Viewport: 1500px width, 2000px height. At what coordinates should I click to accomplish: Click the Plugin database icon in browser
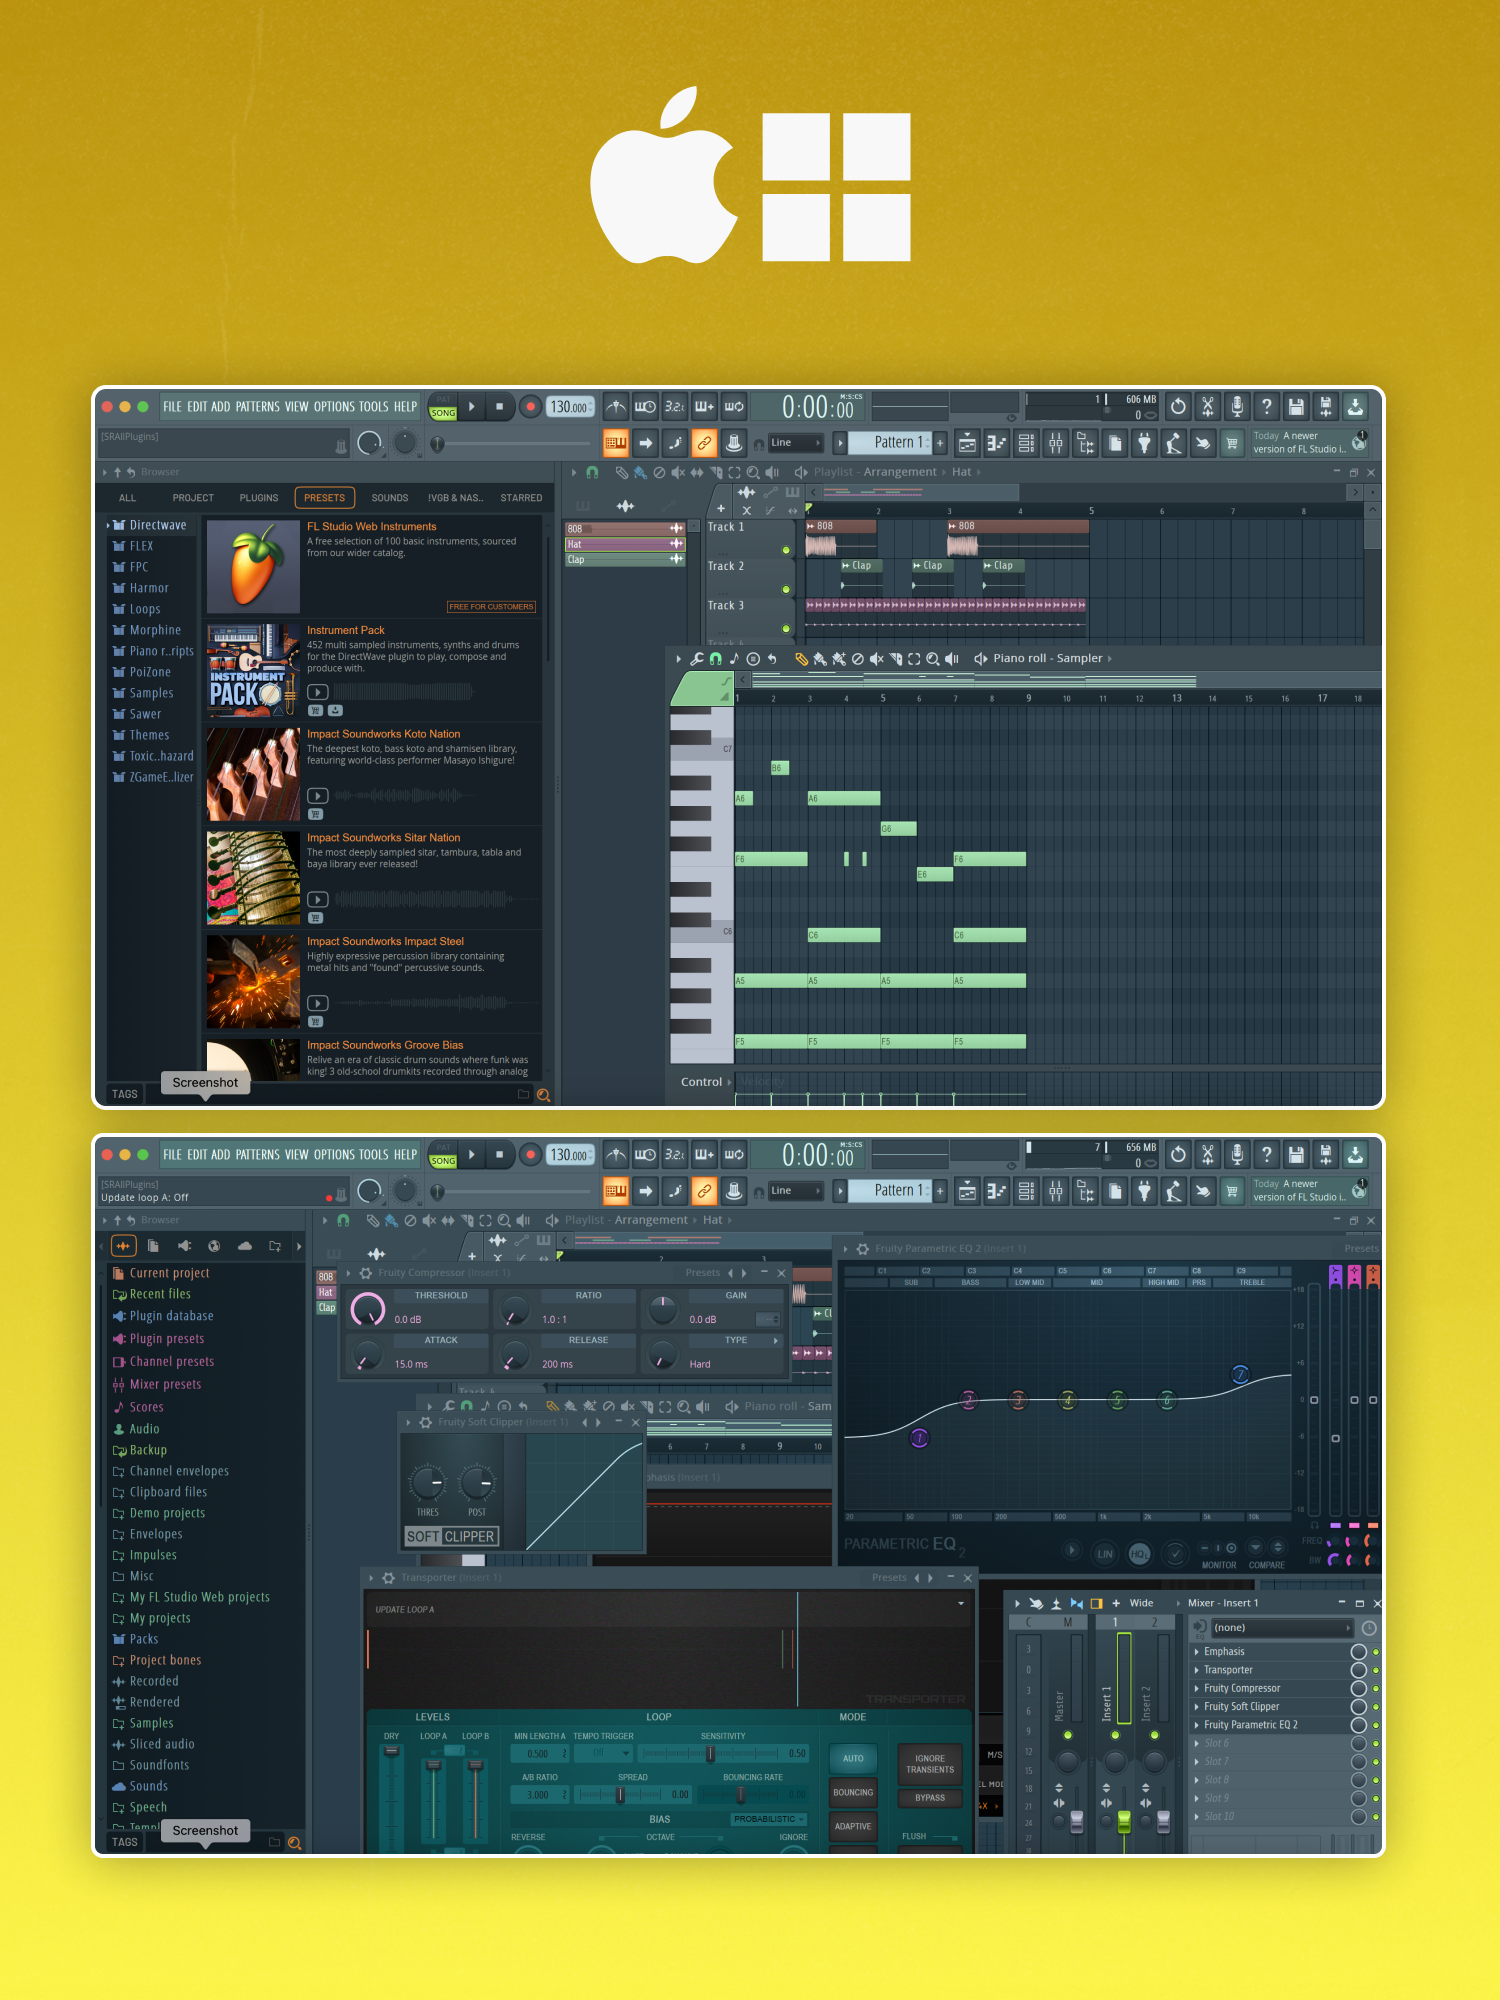point(119,1316)
